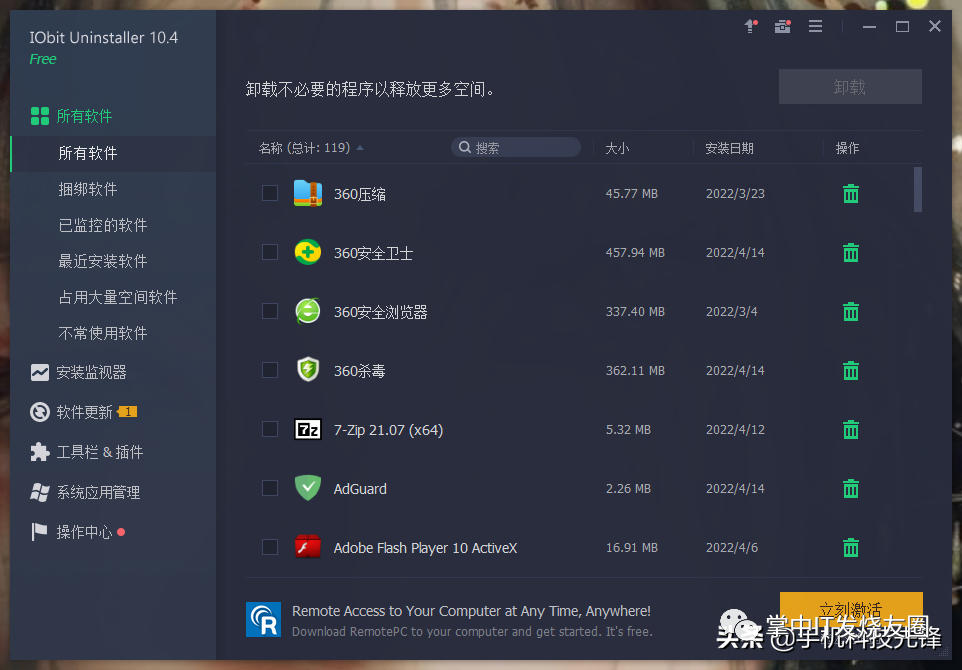Click the trash icon for 360安全浏览器

(x=850, y=312)
